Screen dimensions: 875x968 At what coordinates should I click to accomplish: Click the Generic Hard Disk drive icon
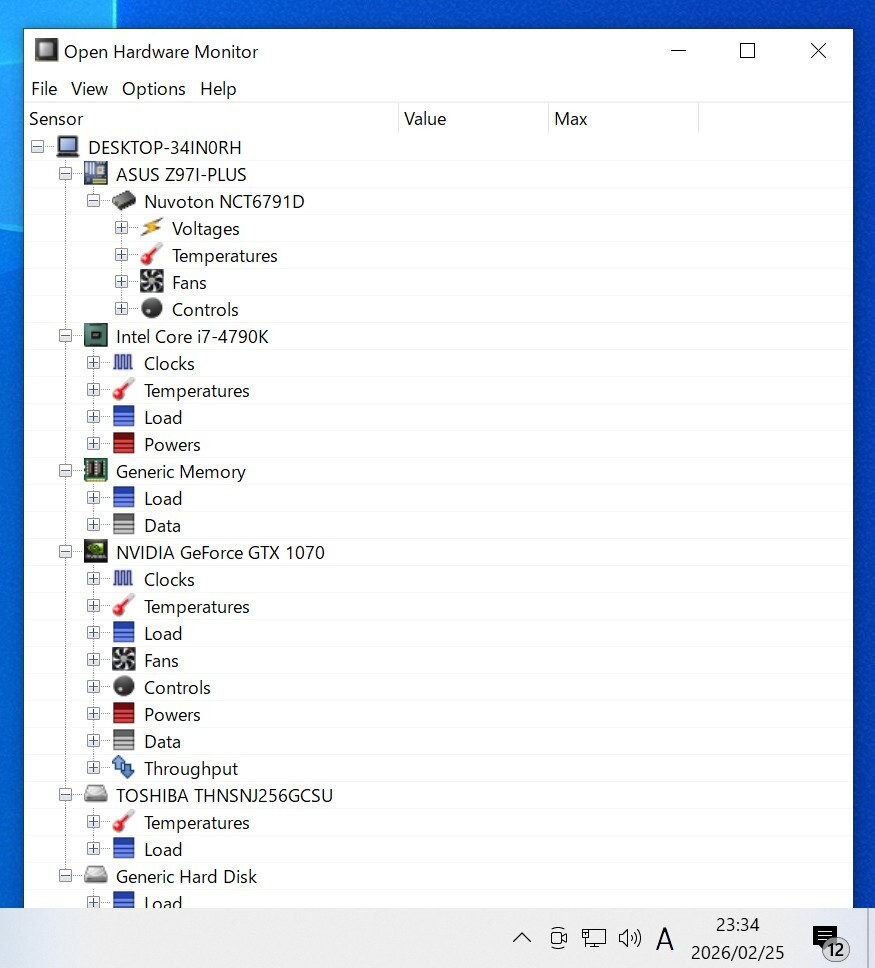(x=96, y=875)
